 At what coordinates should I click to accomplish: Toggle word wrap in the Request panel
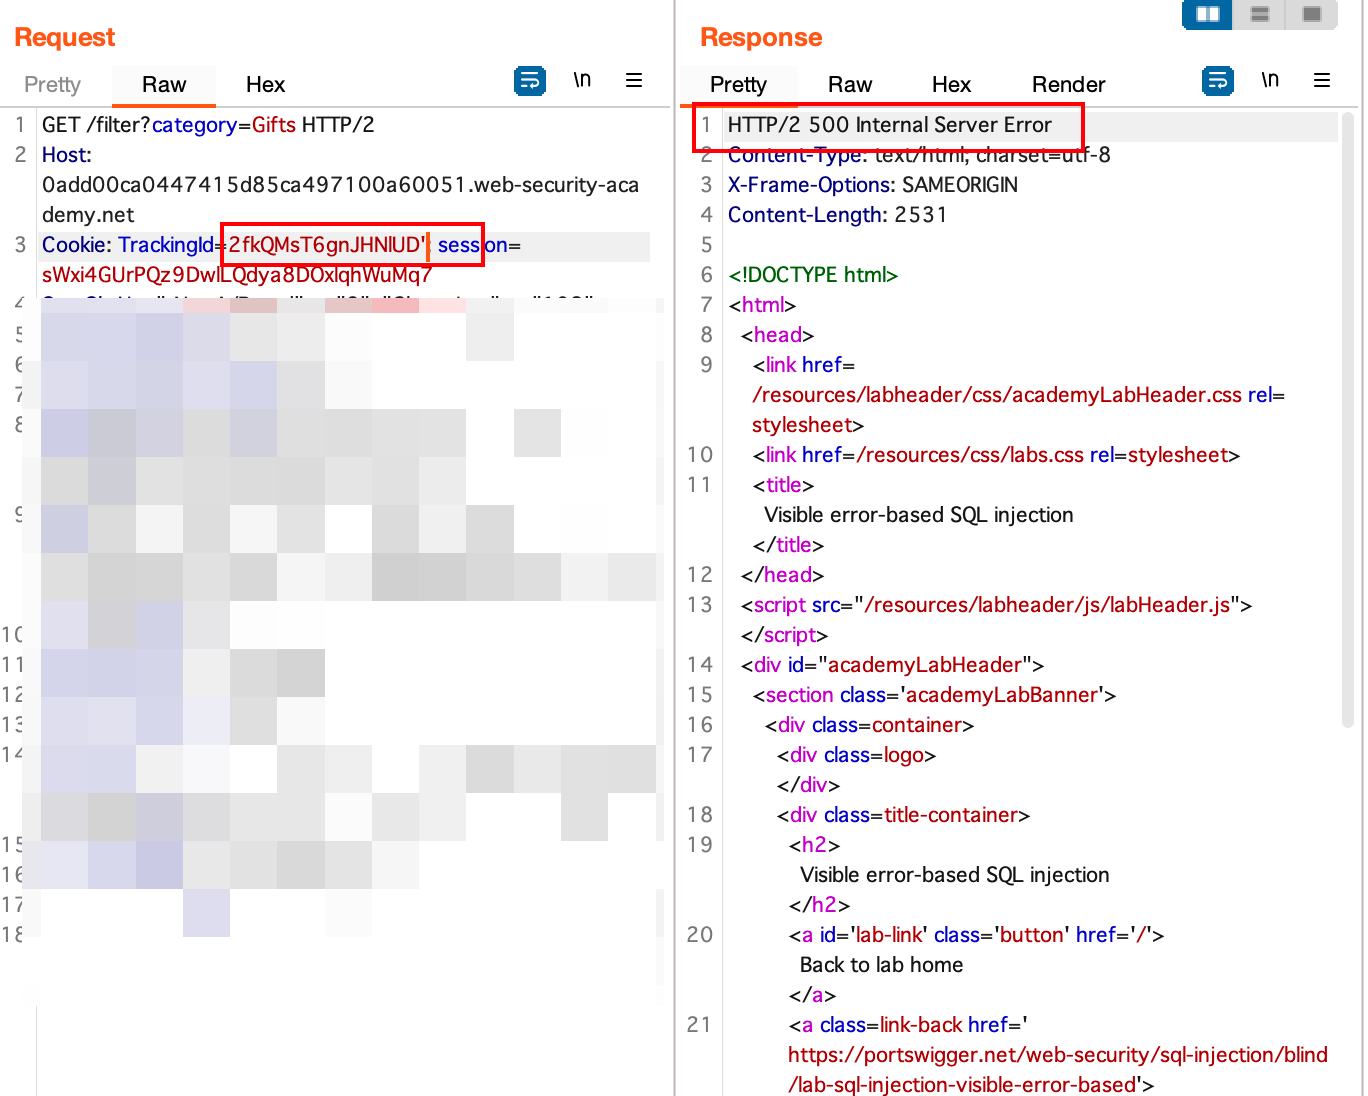point(530,80)
